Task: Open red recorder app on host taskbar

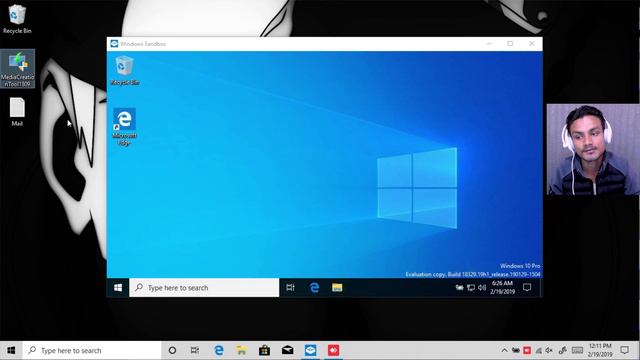Action: (x=333, y=351)
